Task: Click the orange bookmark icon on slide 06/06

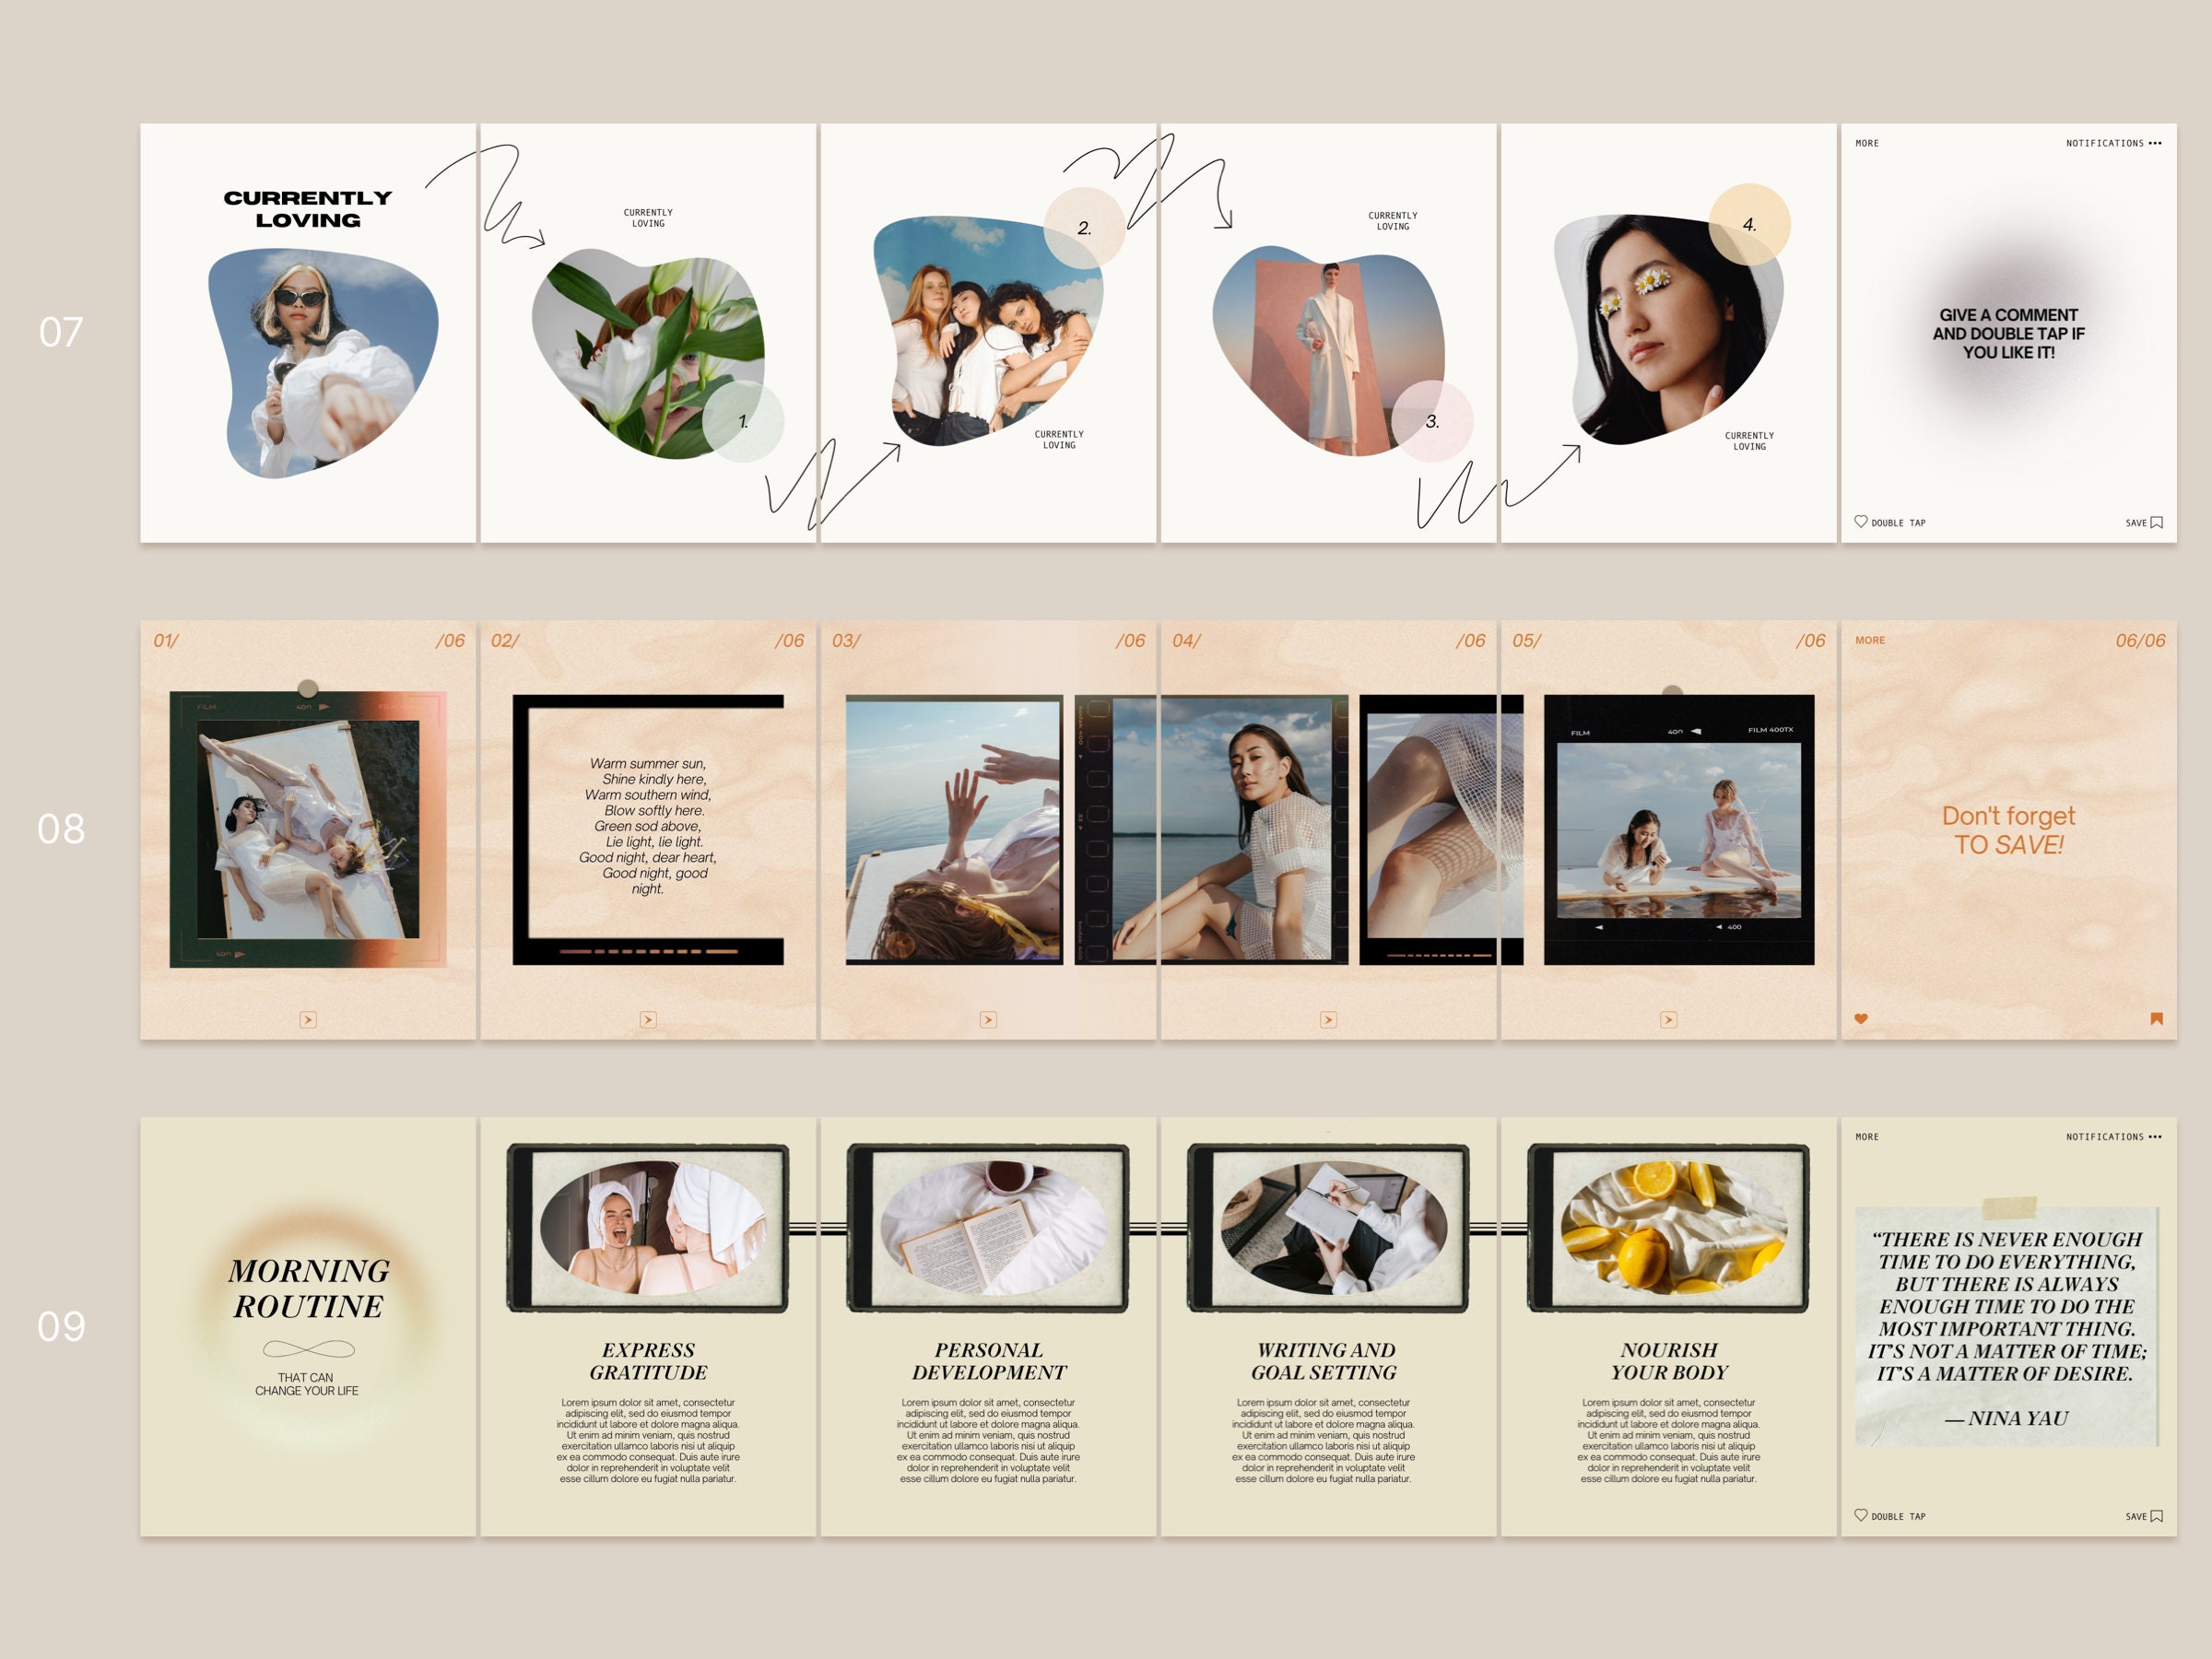Action: pyautogui.click(x=2157, y=1018)
